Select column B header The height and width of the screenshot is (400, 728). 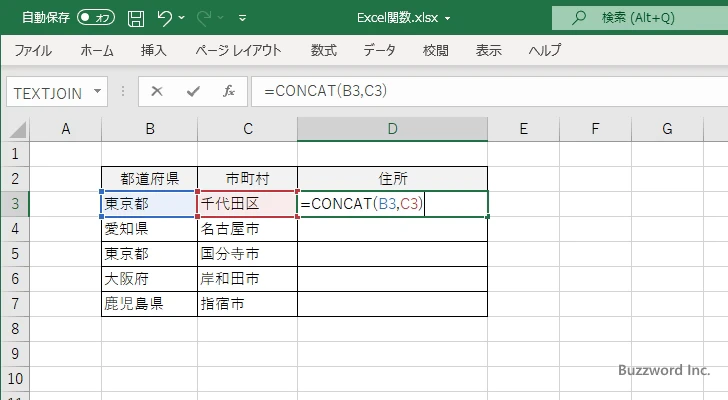(150, 129)
